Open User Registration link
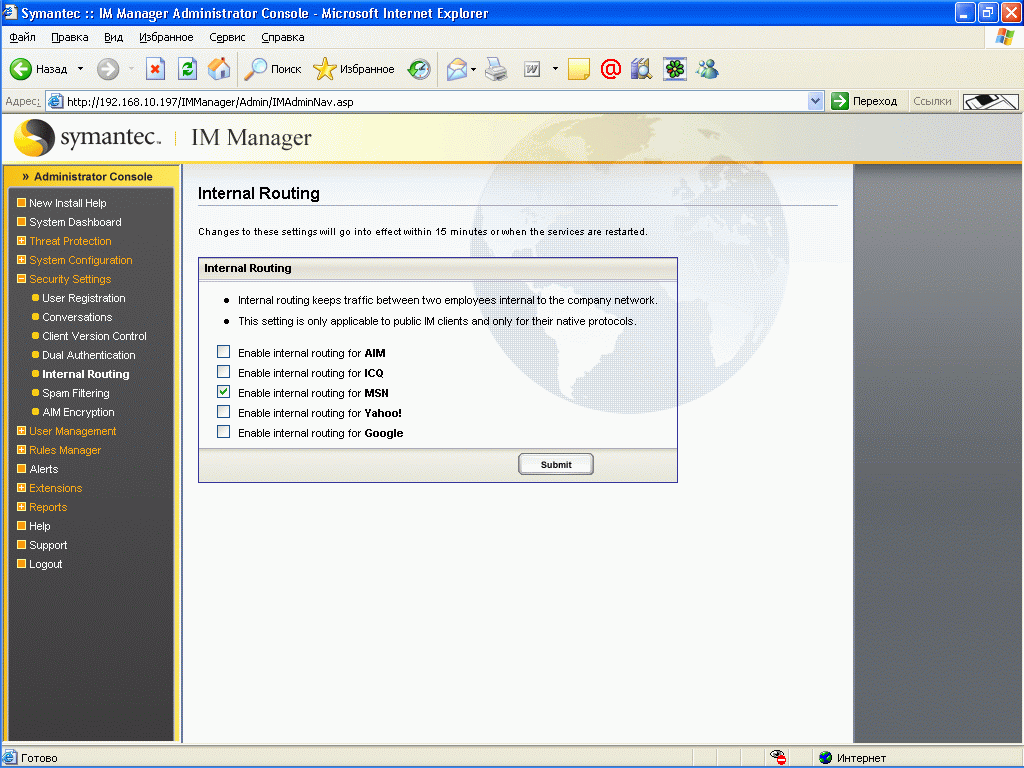Viewport: 1024px width, 768px height. point(84,298)
